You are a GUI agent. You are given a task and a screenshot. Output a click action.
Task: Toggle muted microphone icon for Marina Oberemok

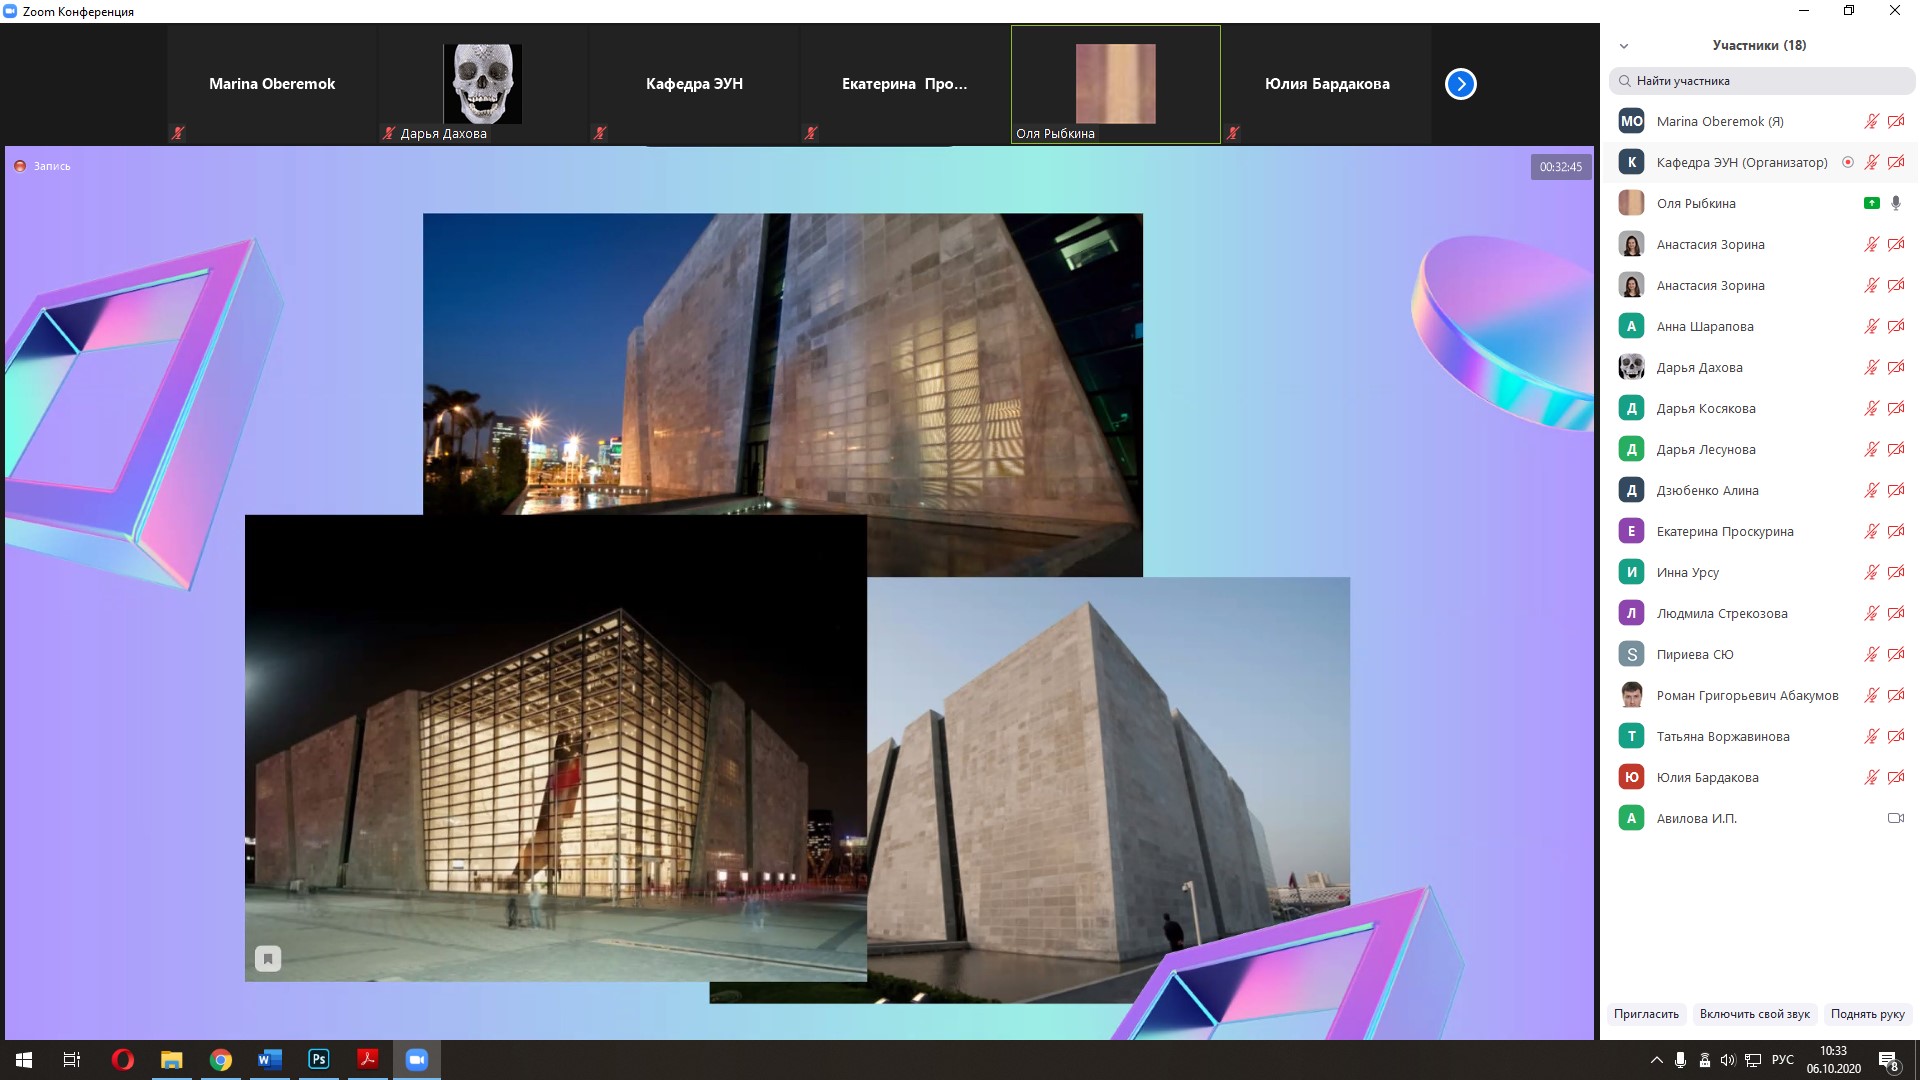point(1871,121)
